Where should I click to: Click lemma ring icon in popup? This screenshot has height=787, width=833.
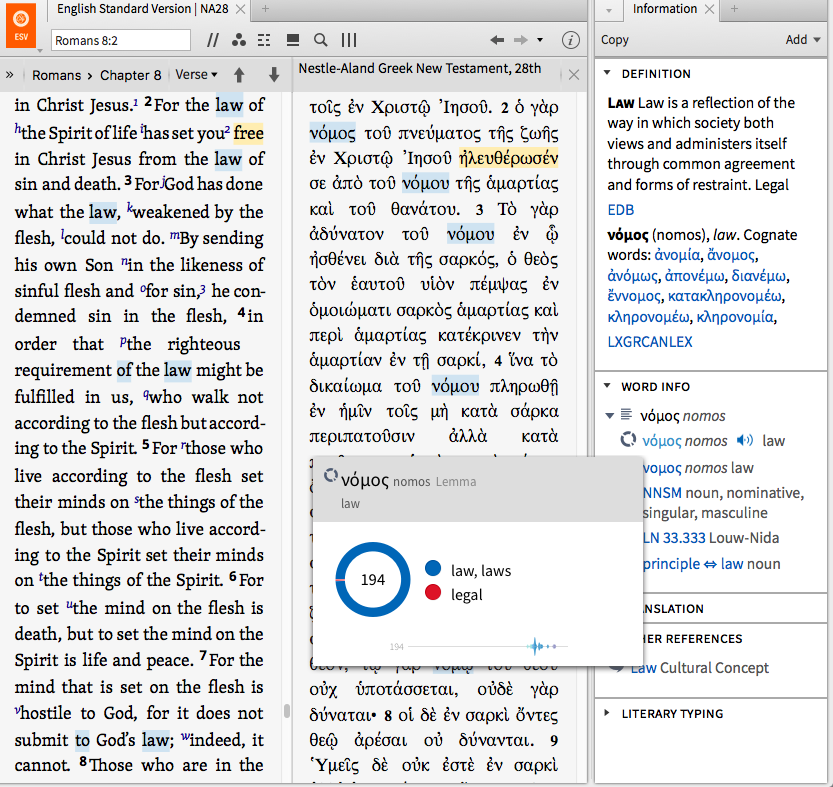(330, 475)
